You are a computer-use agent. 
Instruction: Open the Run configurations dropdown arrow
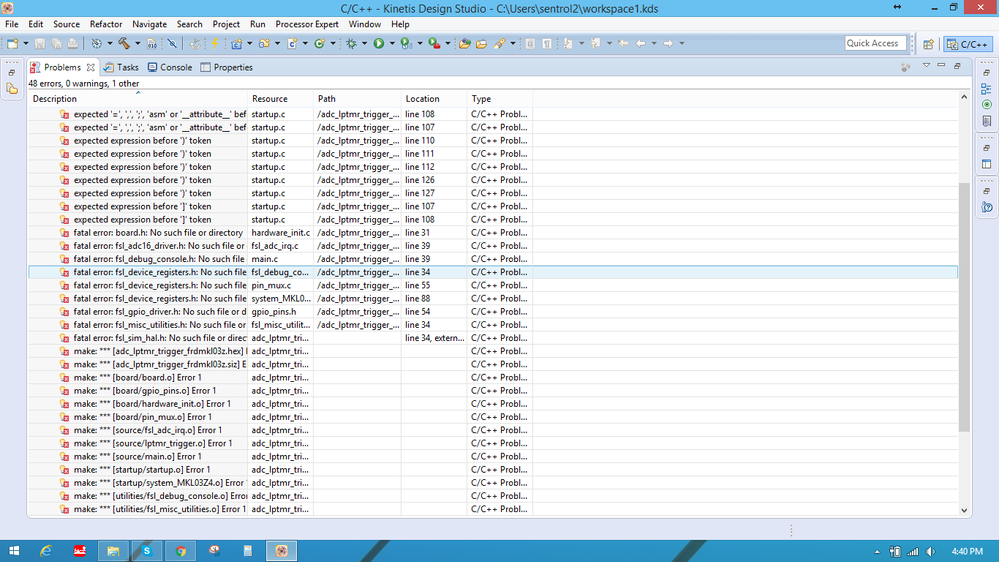(x=392, y=43)
